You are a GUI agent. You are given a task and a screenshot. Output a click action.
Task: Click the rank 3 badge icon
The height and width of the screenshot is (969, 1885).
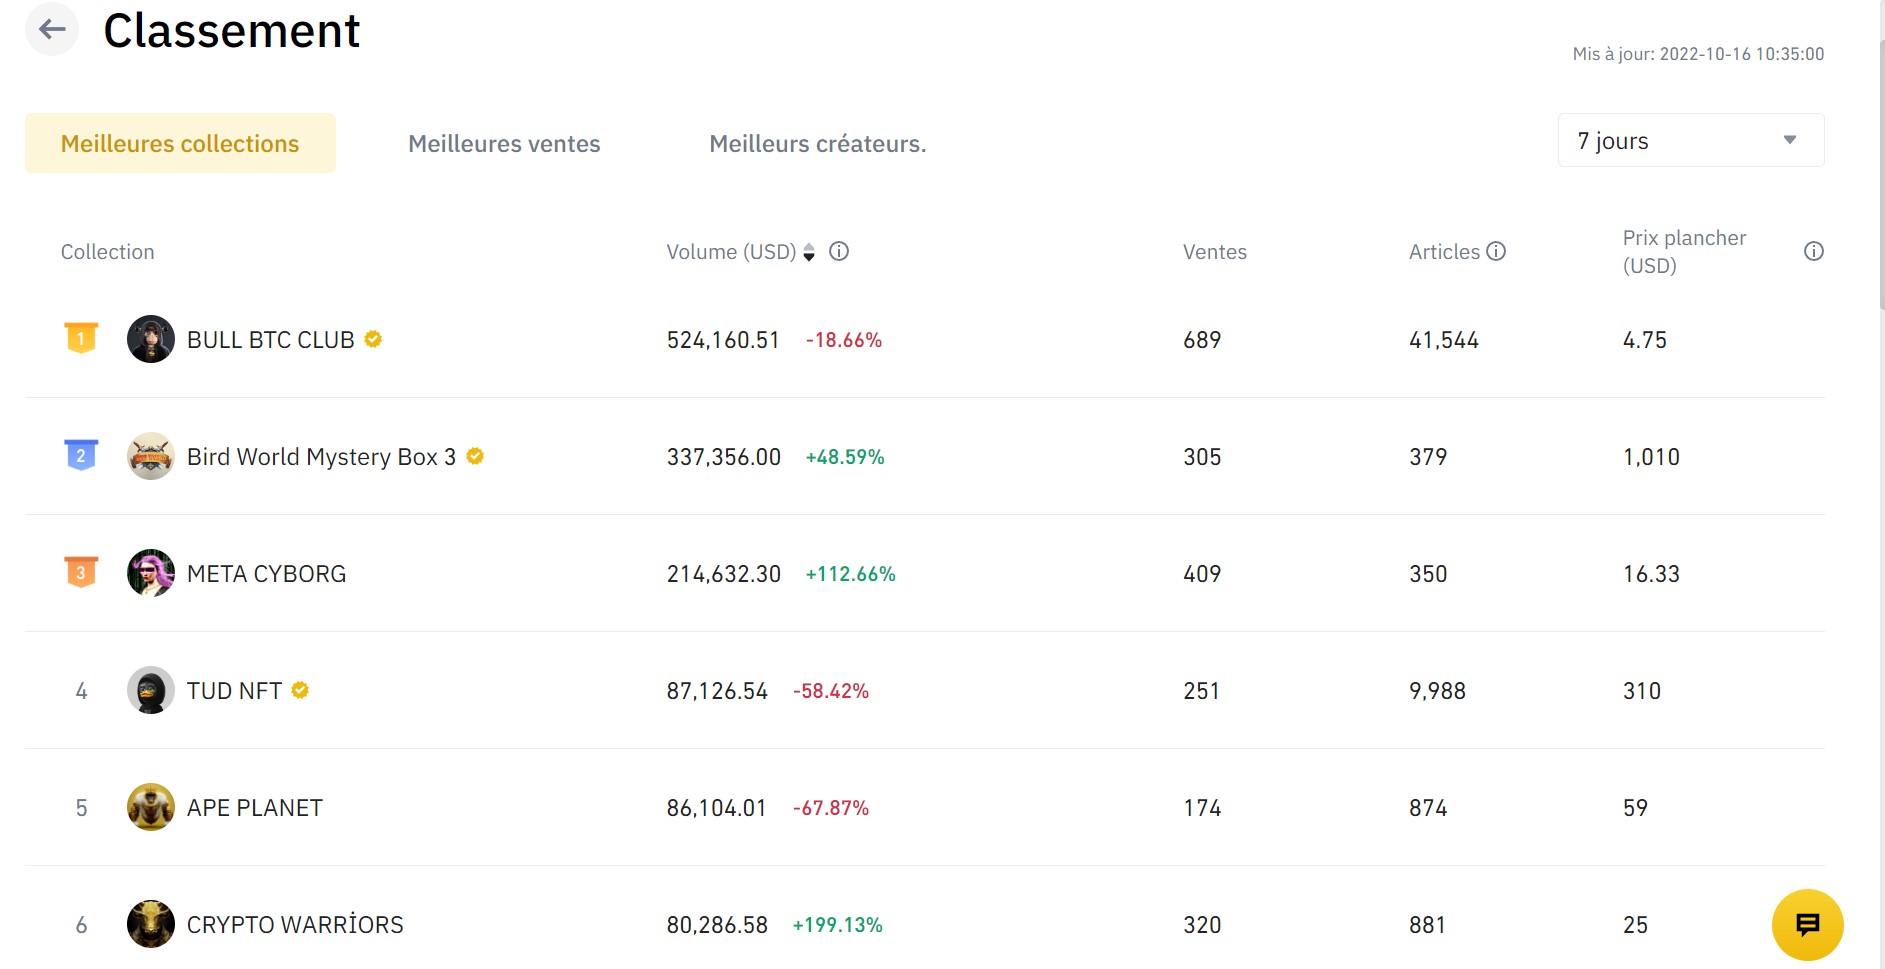pos(81,571)
